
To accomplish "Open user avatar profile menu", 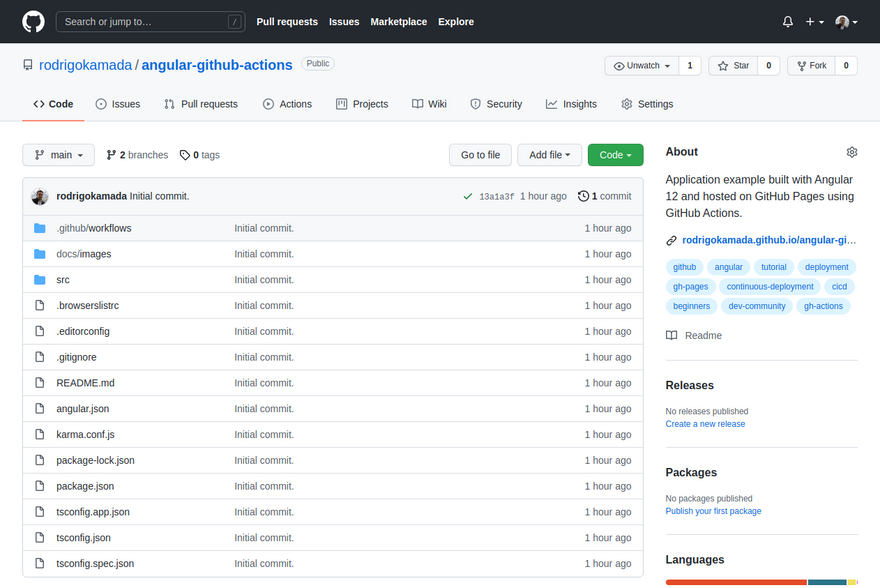I will coord(846,22).
